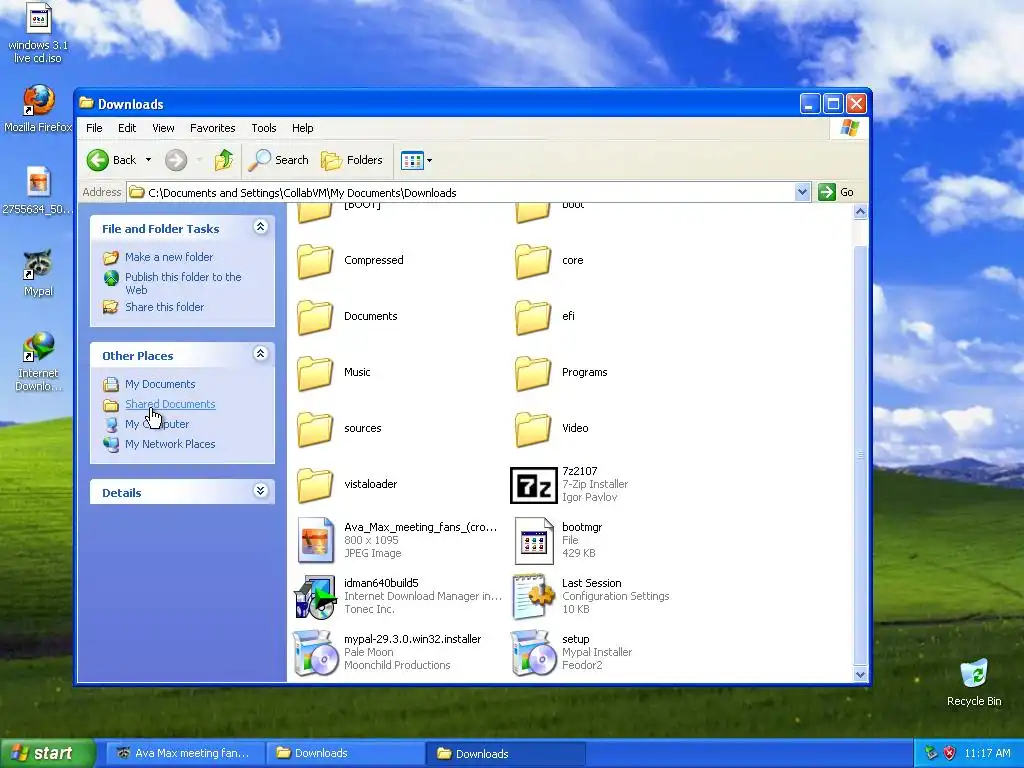Toggle the Folders pane button
Image resolution: width=1024 pixels, height=768 pixels.
click(x=352, y=160)
